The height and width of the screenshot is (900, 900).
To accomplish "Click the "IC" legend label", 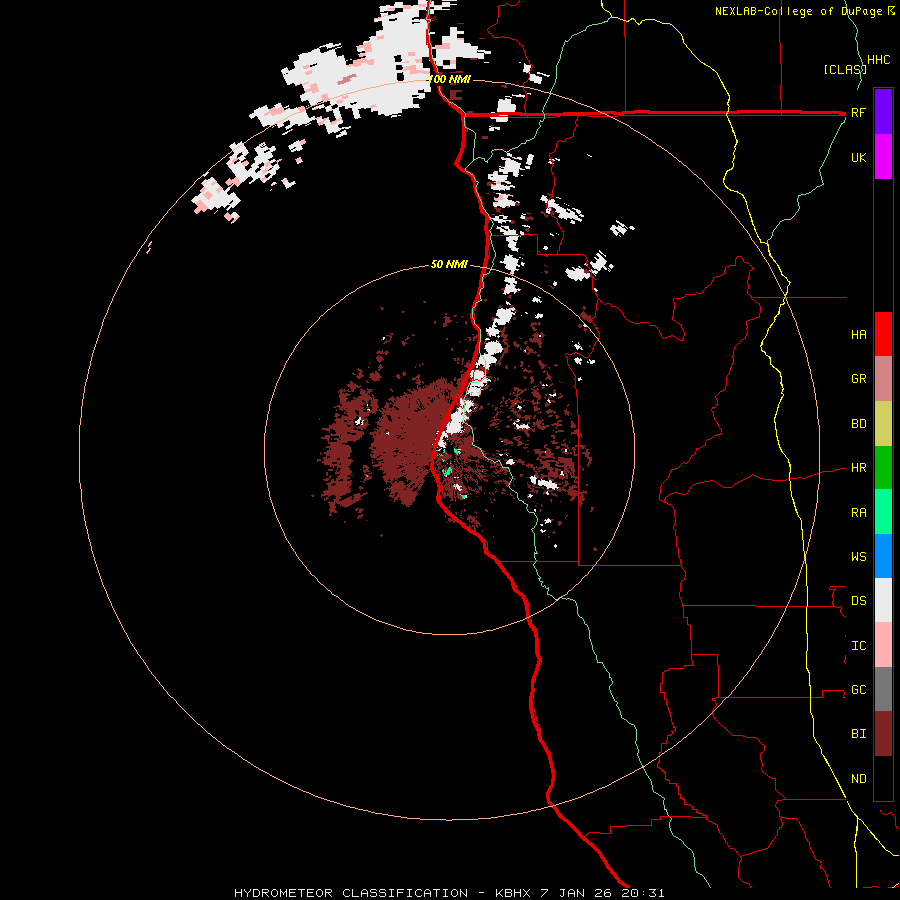I will [858, 646].
